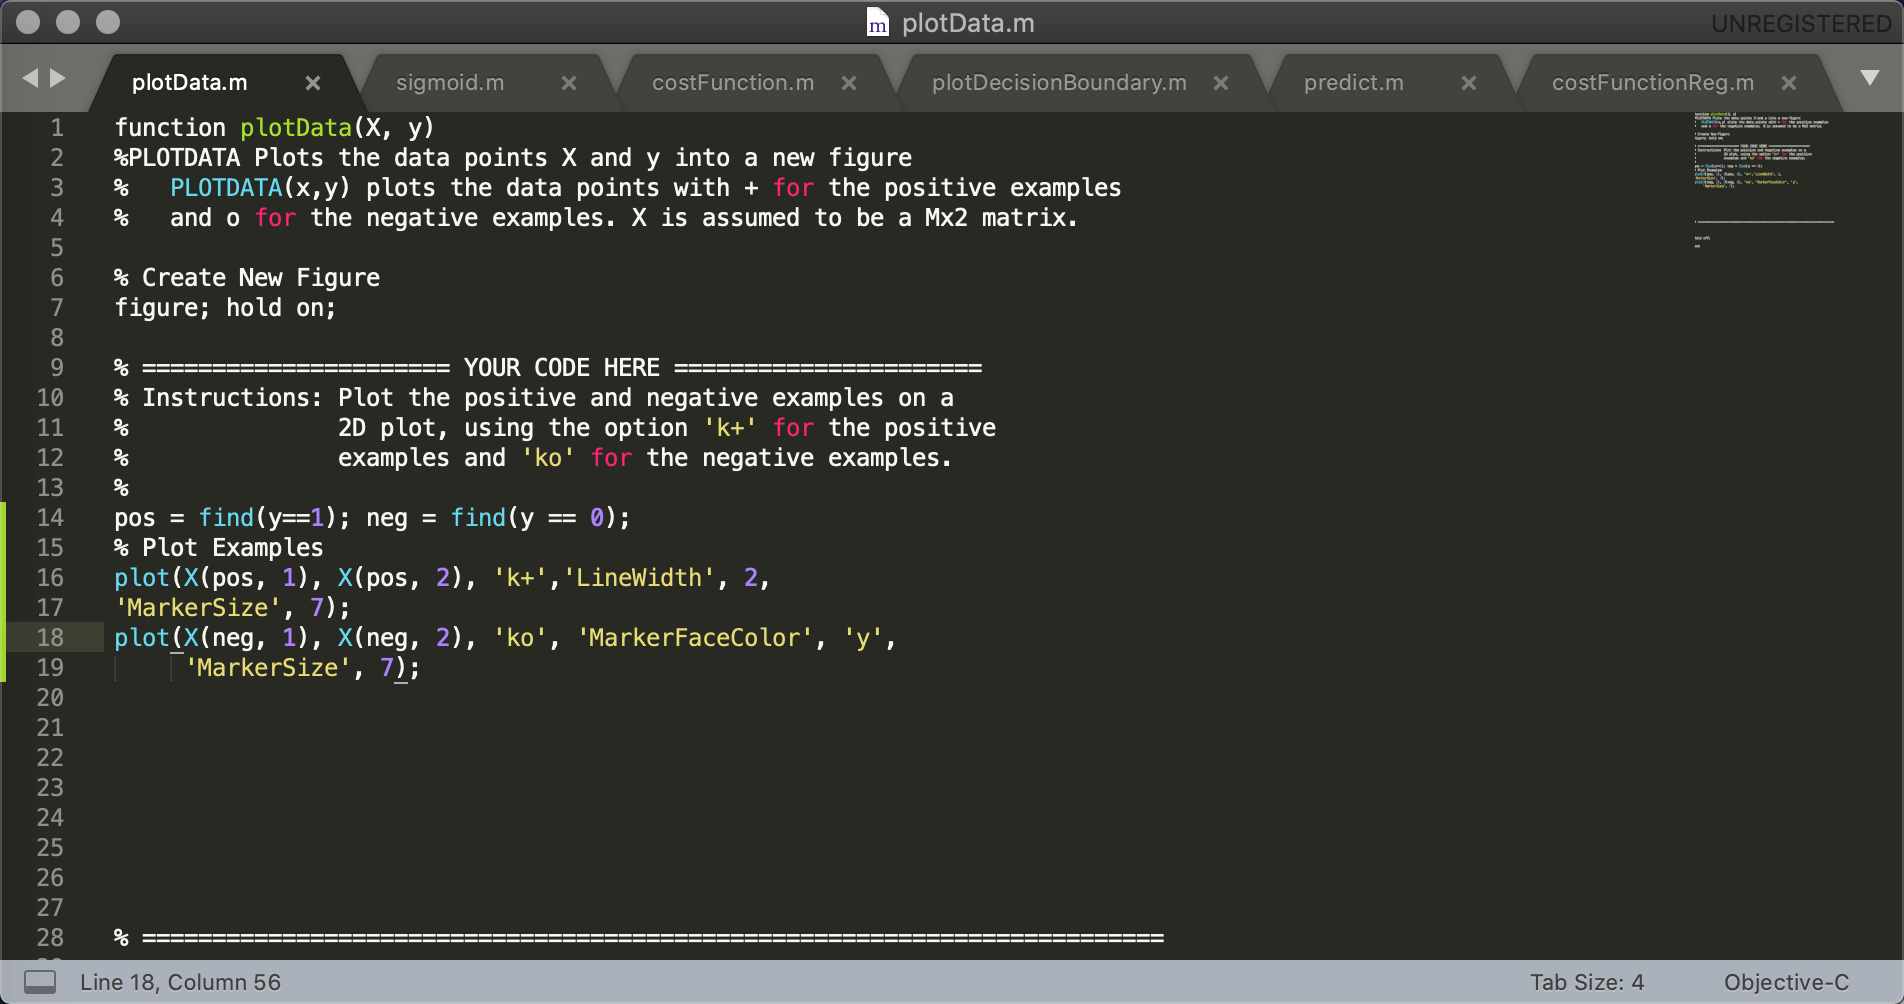Screen dimensions: 1904x1004
Task: Click the 'k+' string on line 16
Action: click(520, 578)
